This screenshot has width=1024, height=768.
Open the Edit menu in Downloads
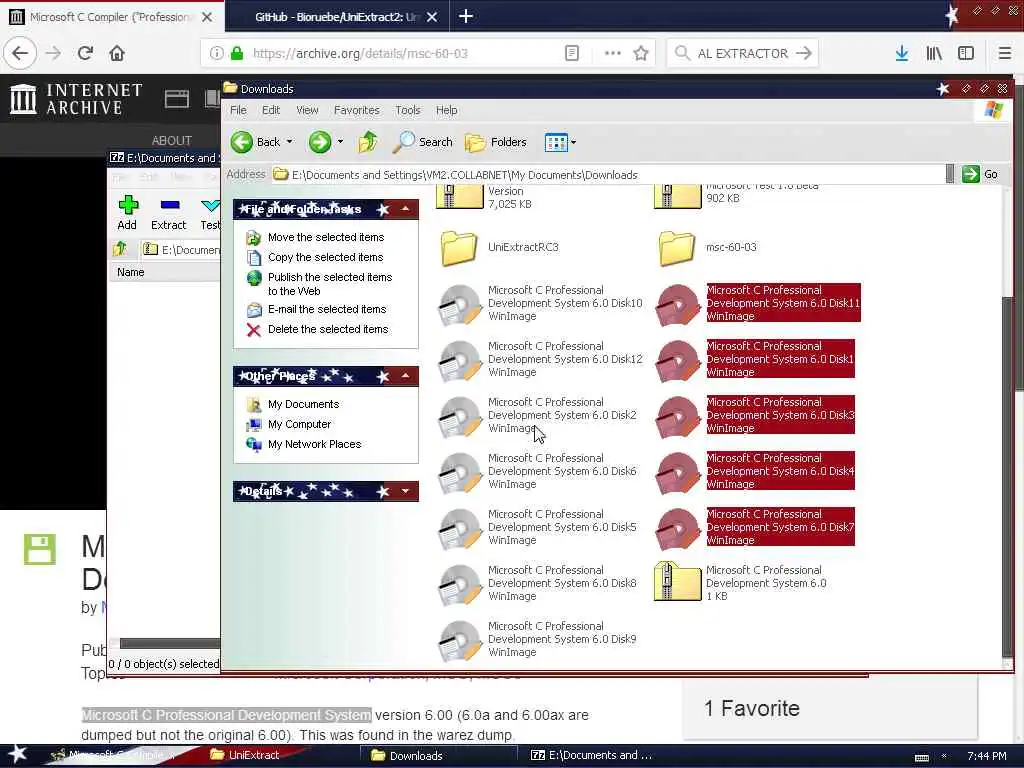coord(271,110)
